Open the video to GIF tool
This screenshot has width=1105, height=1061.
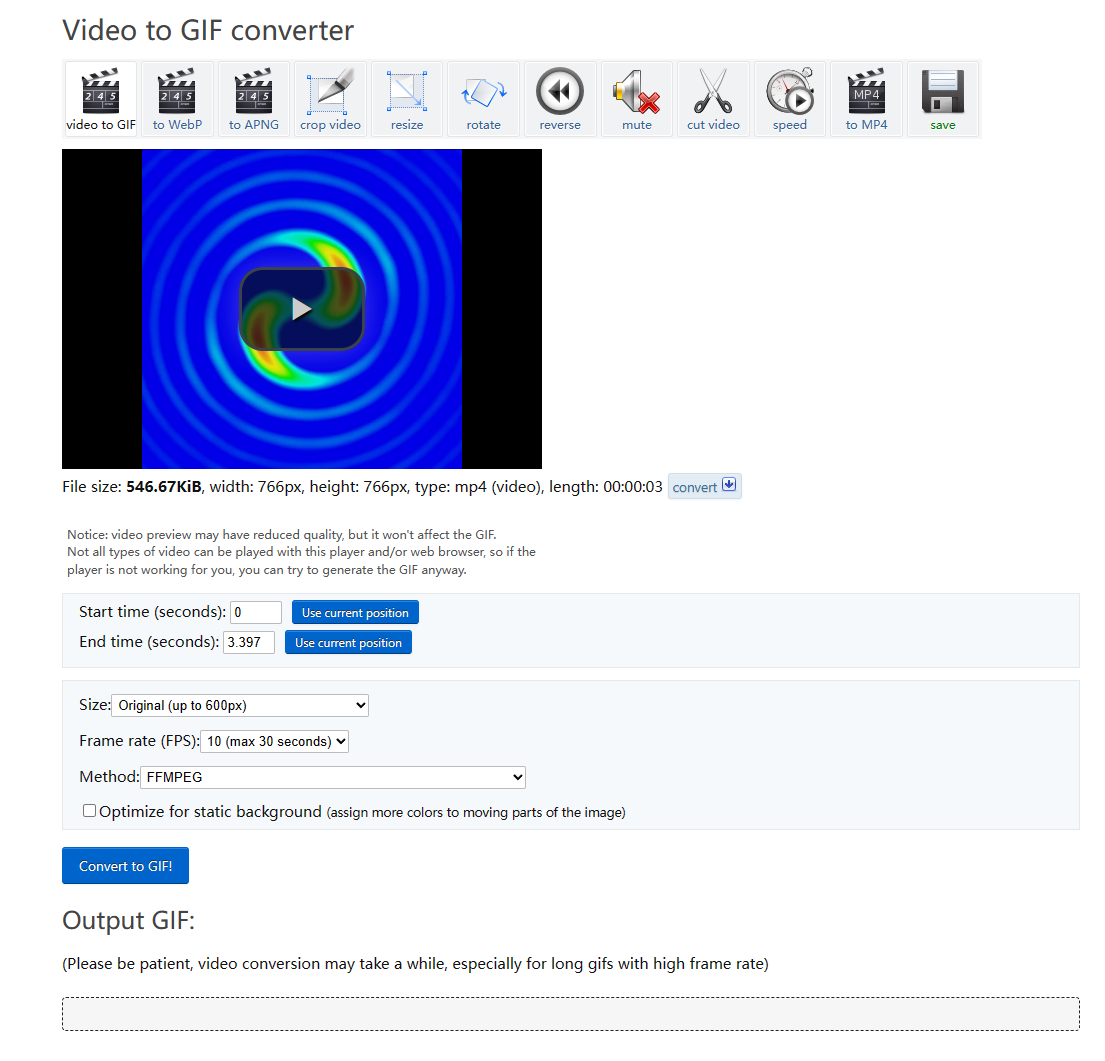click(101, 99)
